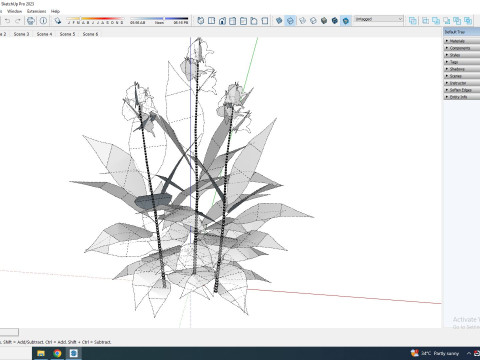The image size is (480, 360).
Task: Open the weather widget showing Partly sunny
Action: point(435,353)
